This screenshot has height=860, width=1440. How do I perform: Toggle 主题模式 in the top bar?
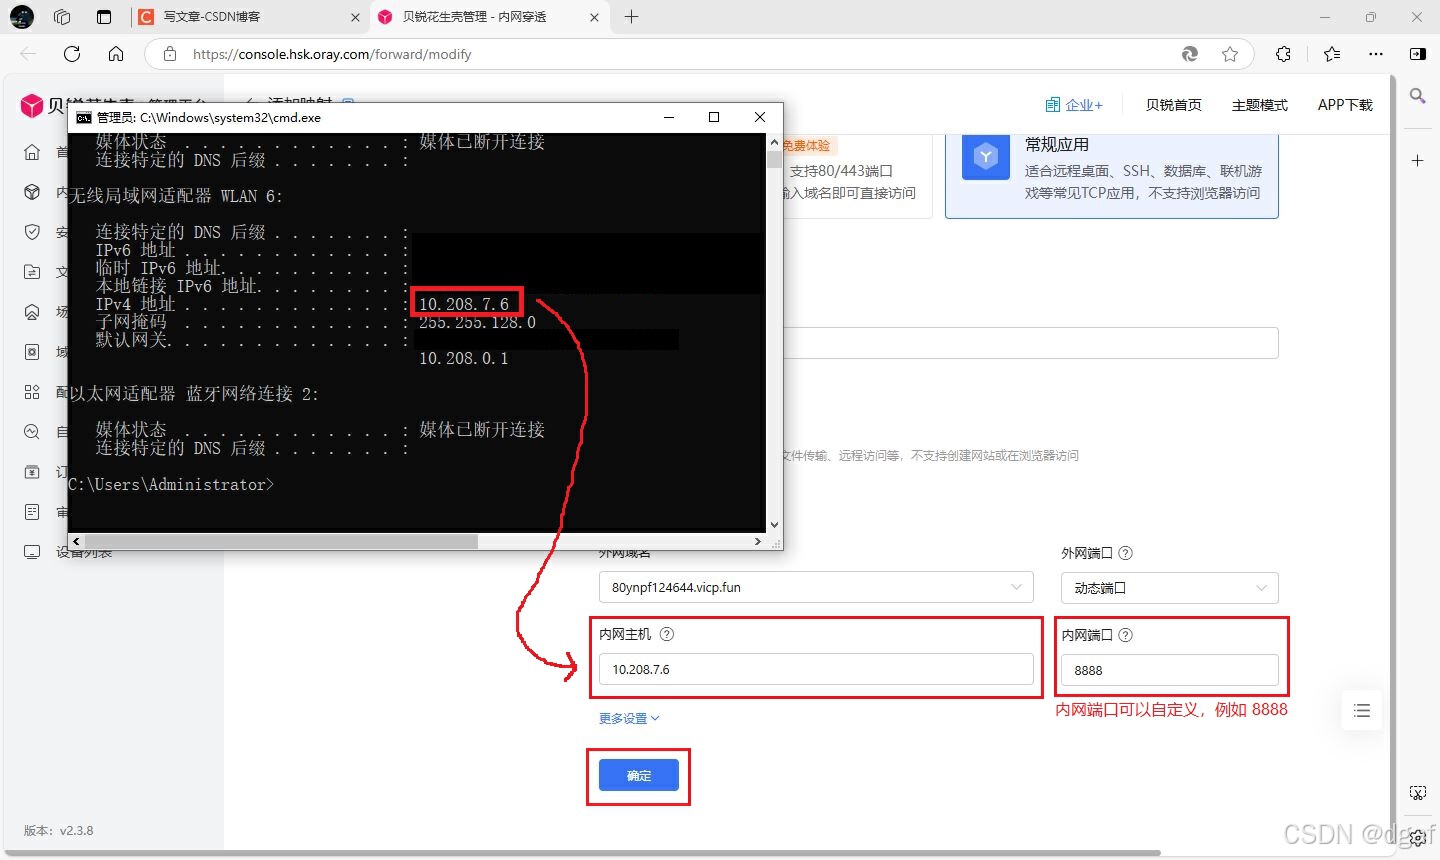1259,104
